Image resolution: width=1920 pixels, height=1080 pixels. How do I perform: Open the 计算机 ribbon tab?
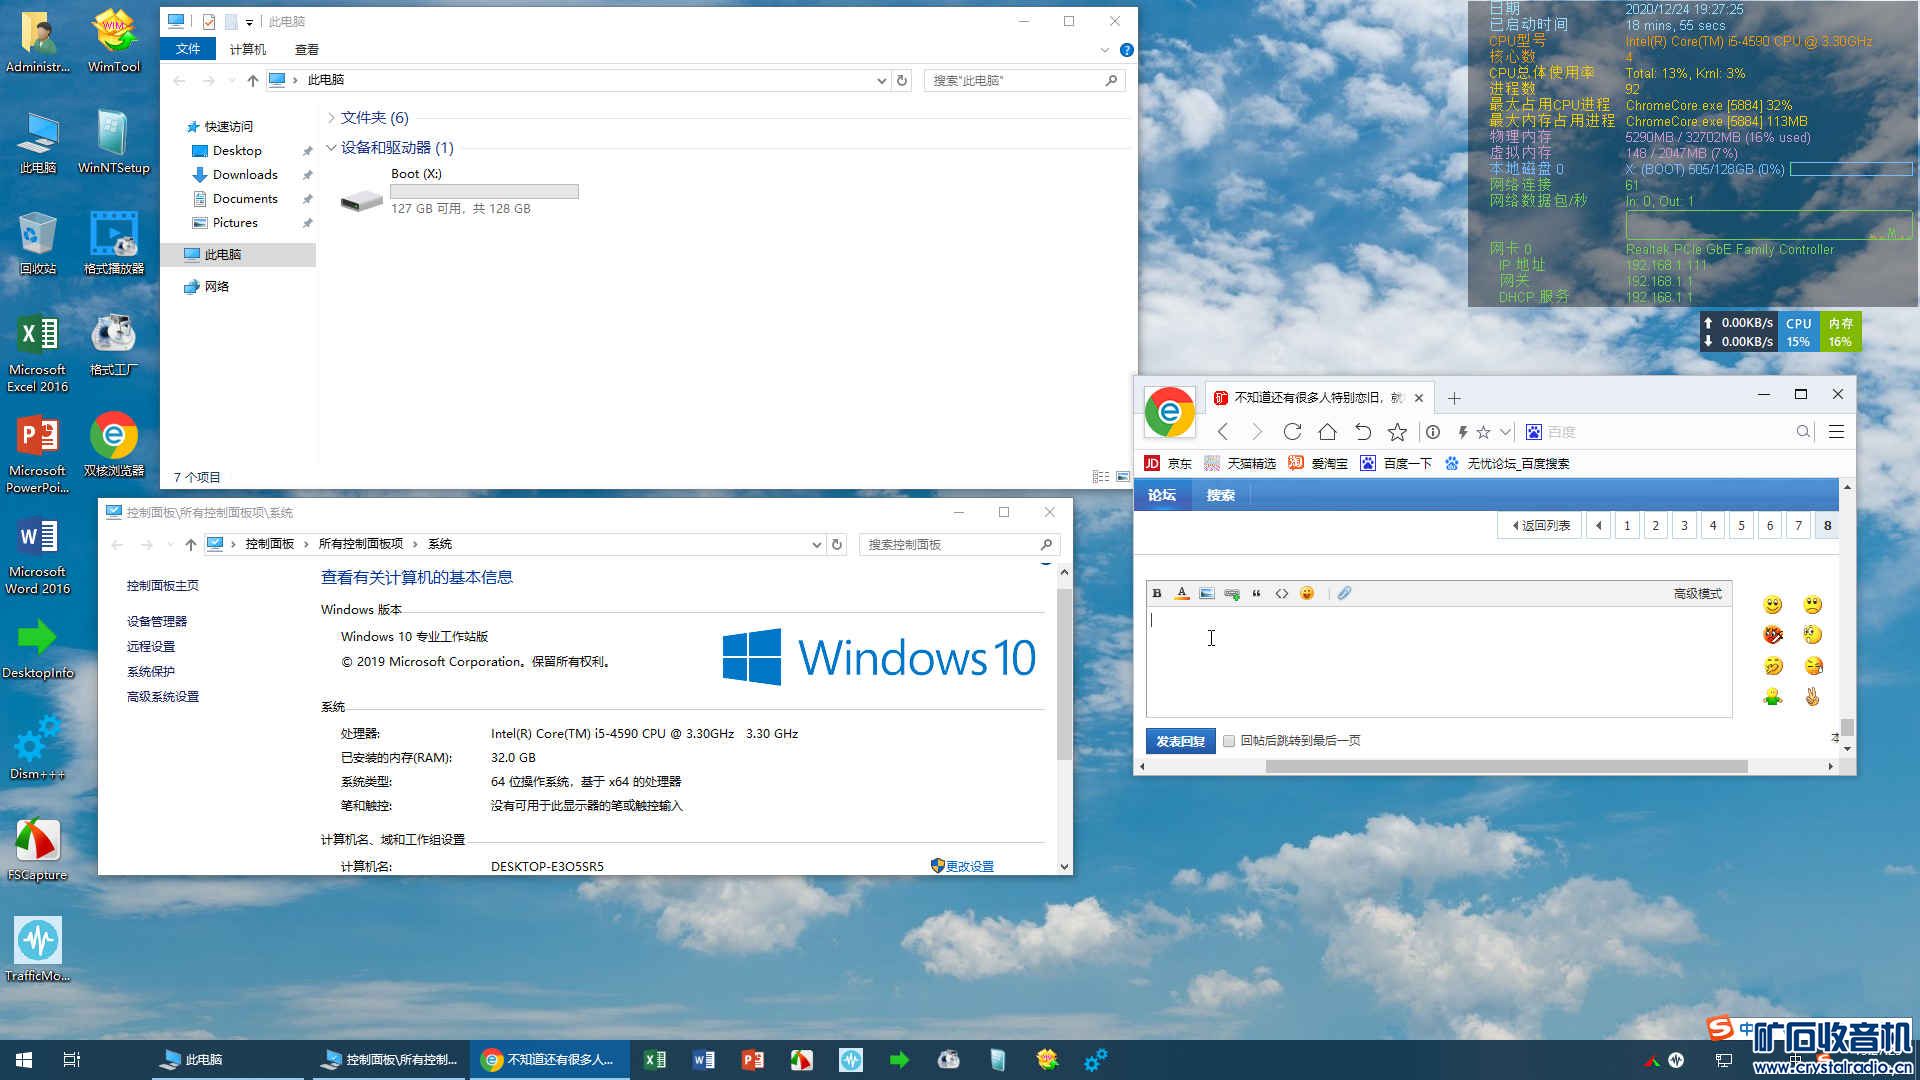(x=247, y=49)
